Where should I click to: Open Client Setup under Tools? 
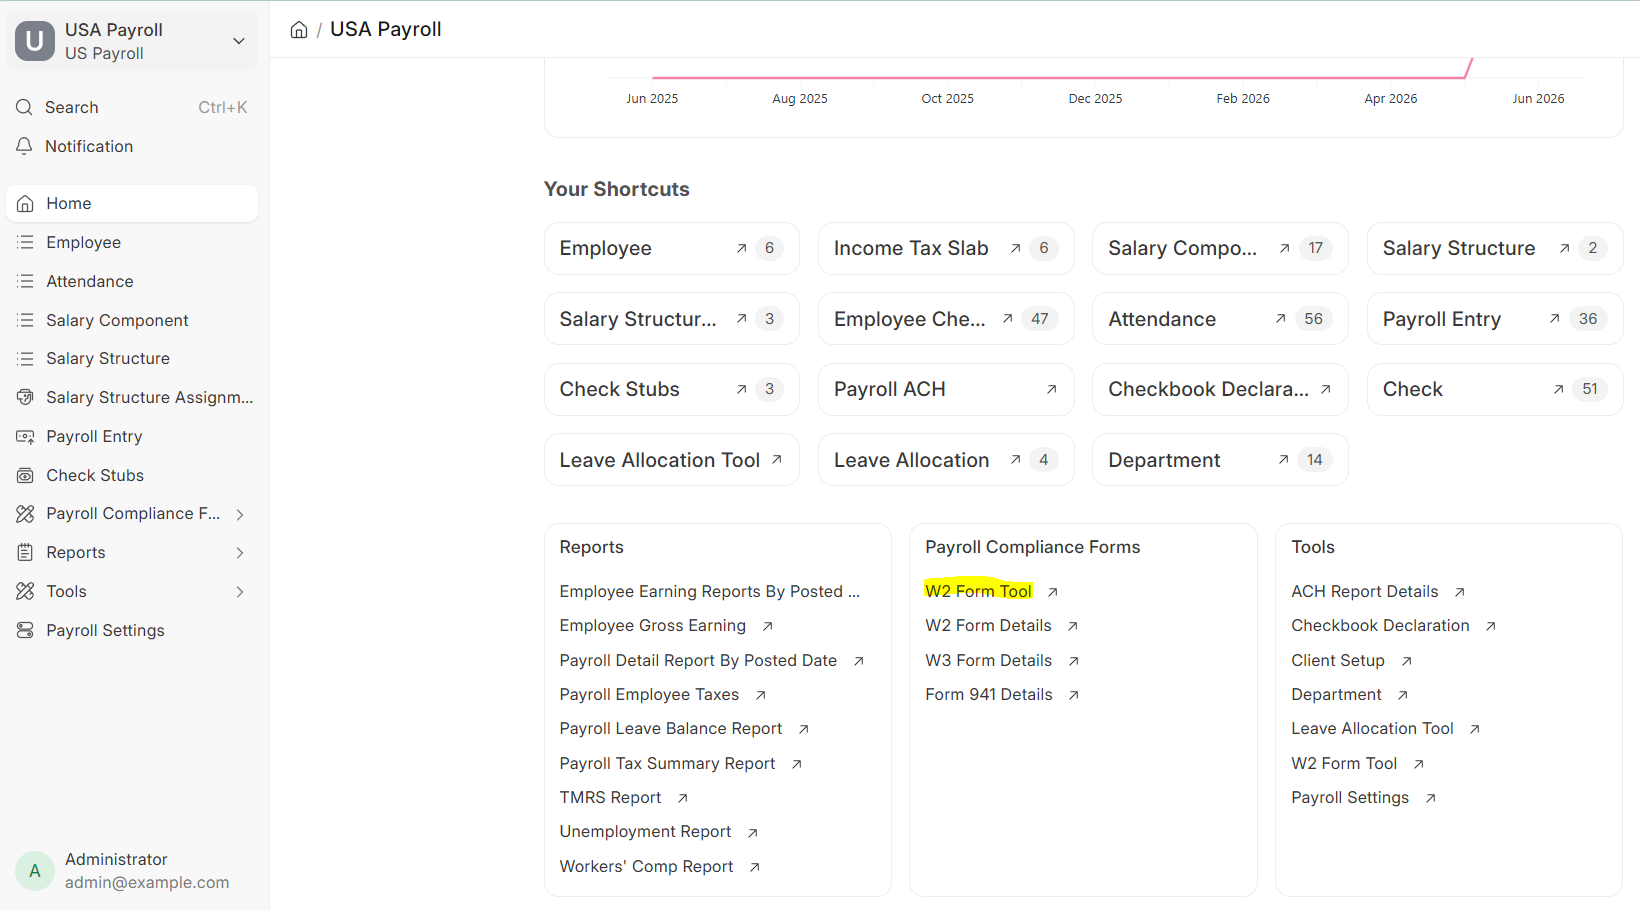tap(1338, 660)
